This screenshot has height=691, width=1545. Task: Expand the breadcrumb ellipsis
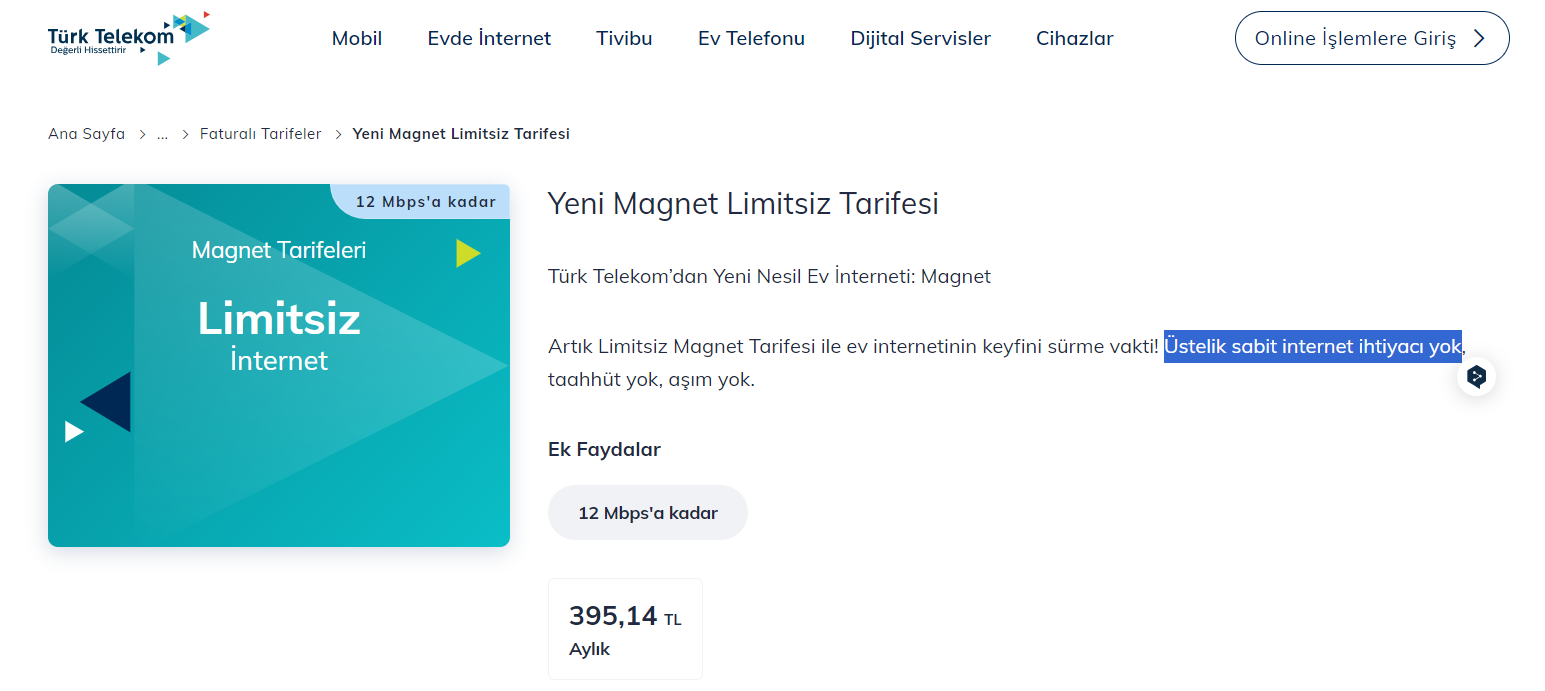(162, 134)
